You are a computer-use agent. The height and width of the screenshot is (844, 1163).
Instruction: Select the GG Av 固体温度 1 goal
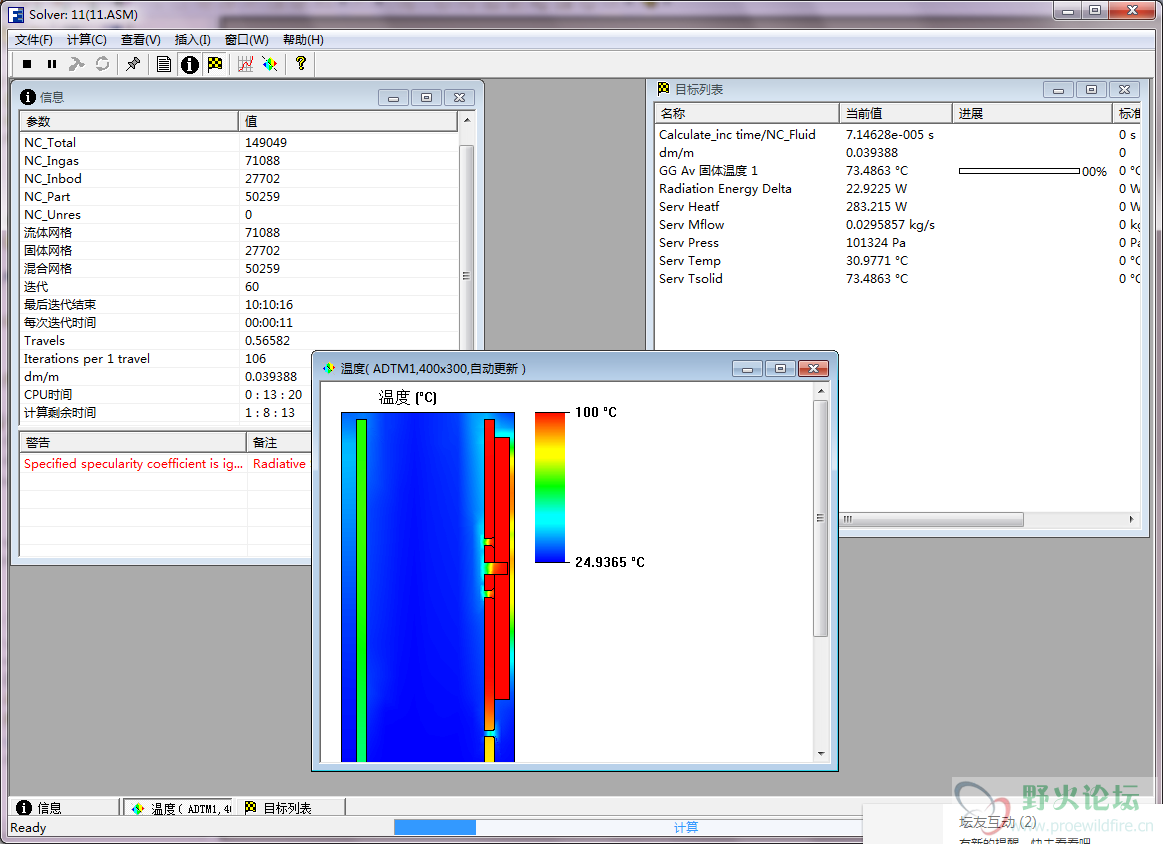pos(897,171)
